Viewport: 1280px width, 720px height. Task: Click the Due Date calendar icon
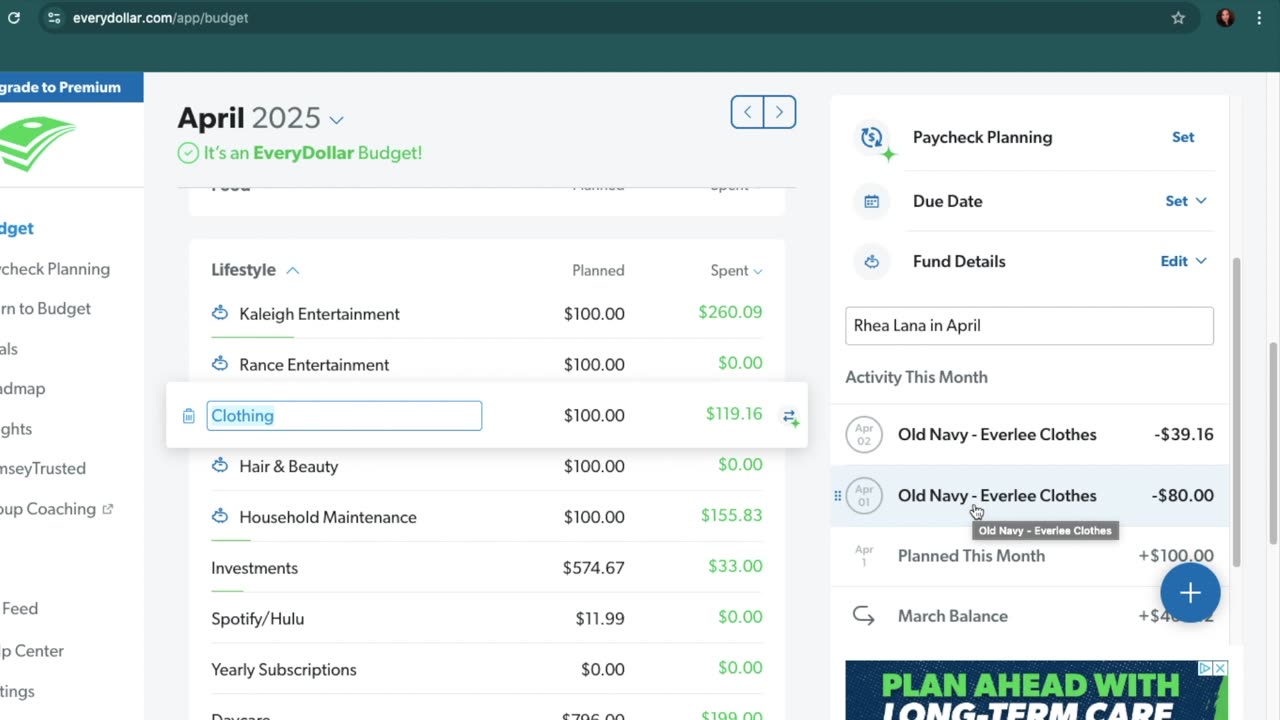[x=872, y=201]
